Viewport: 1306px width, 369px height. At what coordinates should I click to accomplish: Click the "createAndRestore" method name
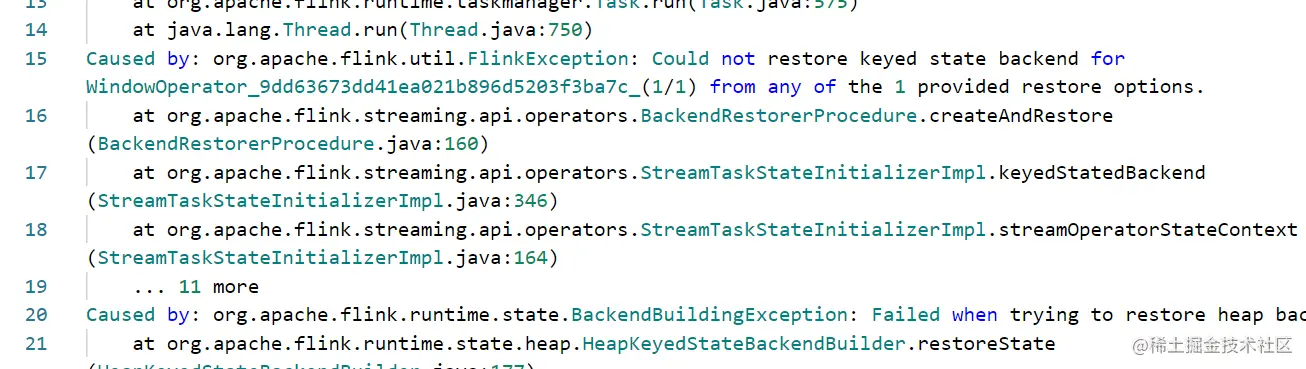(x=1021, y=116)
